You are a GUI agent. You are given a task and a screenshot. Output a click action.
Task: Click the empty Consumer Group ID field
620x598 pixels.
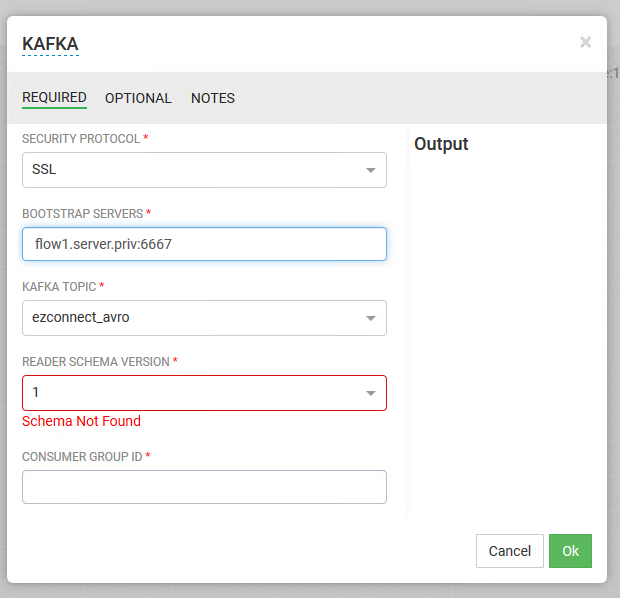point(204,487)
